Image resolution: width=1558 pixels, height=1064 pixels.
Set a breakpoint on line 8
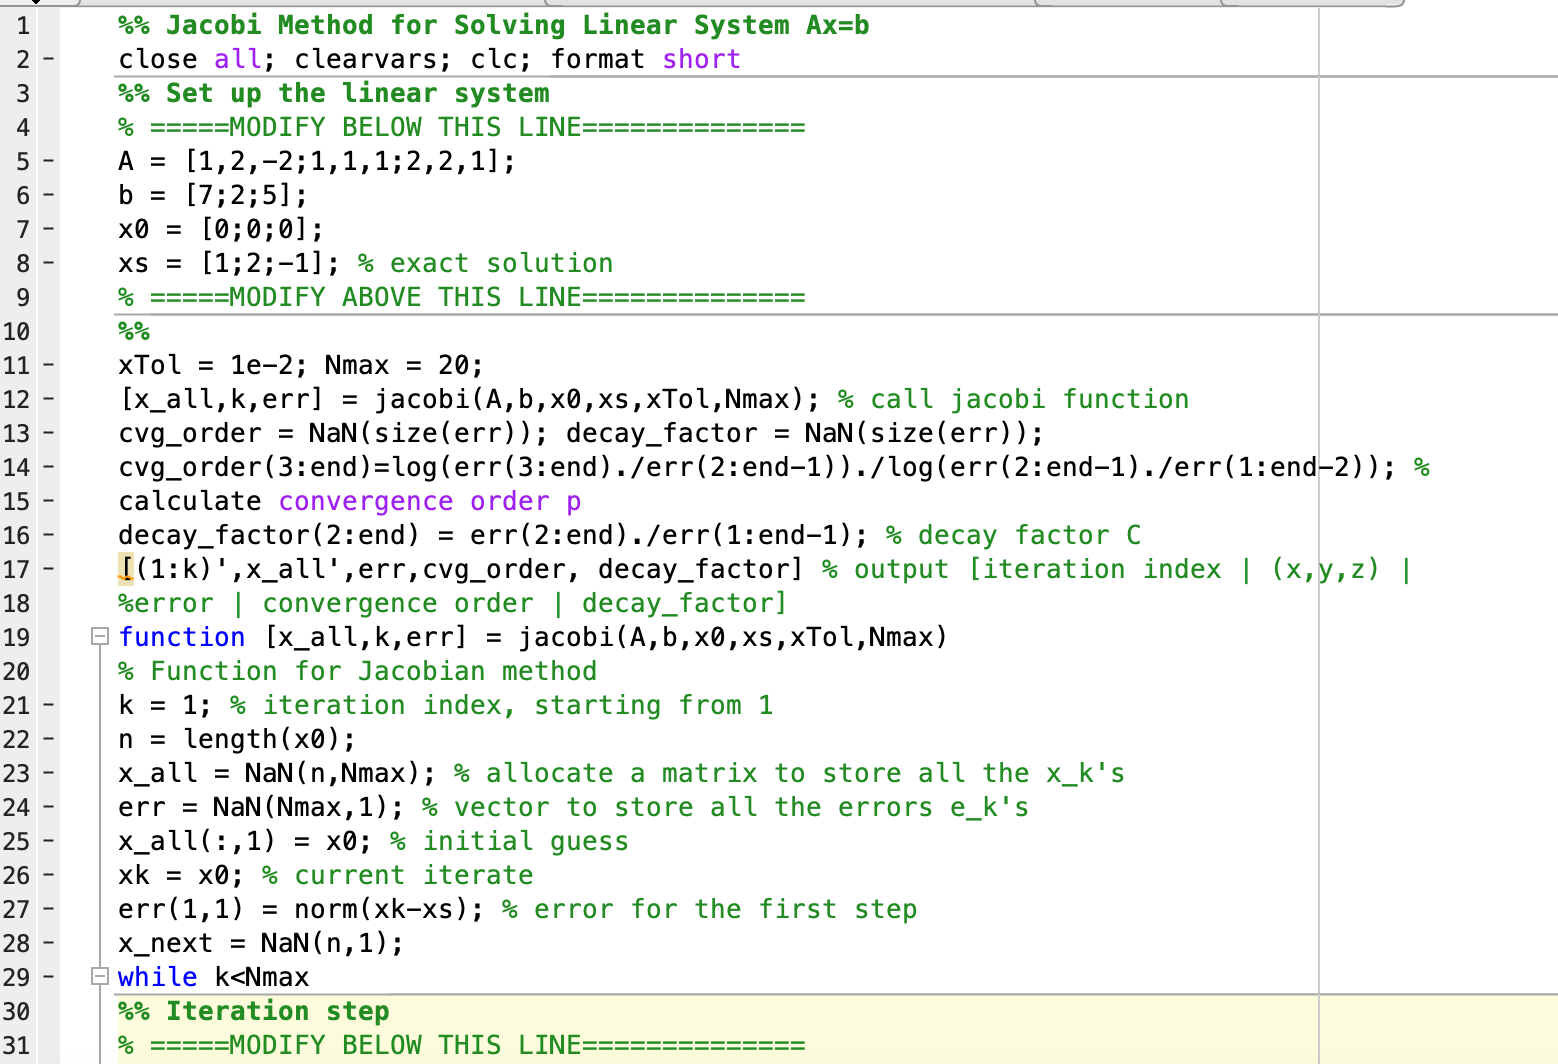[x=46, y=262]
